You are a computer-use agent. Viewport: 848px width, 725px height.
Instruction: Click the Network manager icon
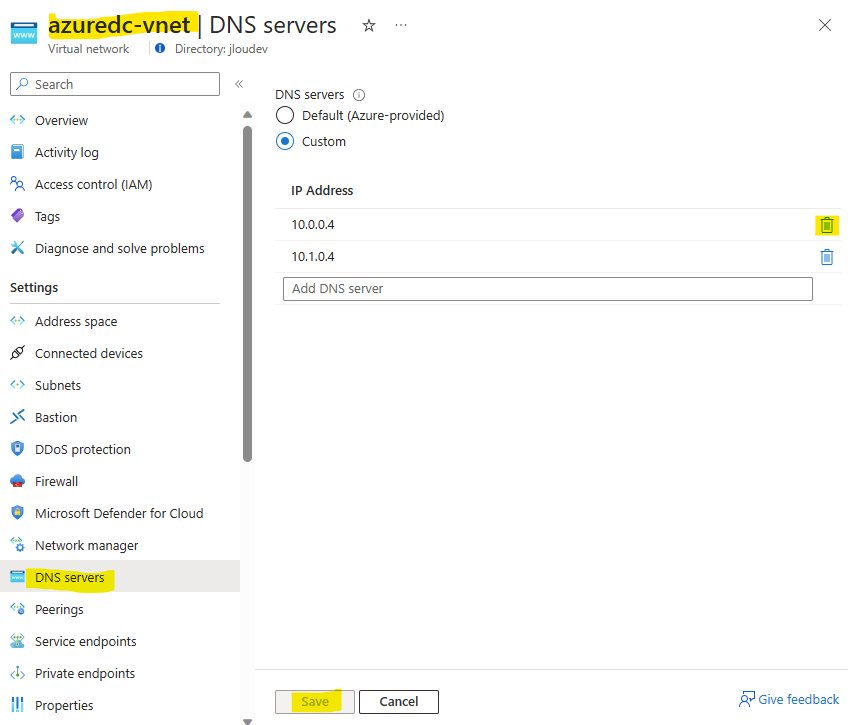click(x=17, y=544)
